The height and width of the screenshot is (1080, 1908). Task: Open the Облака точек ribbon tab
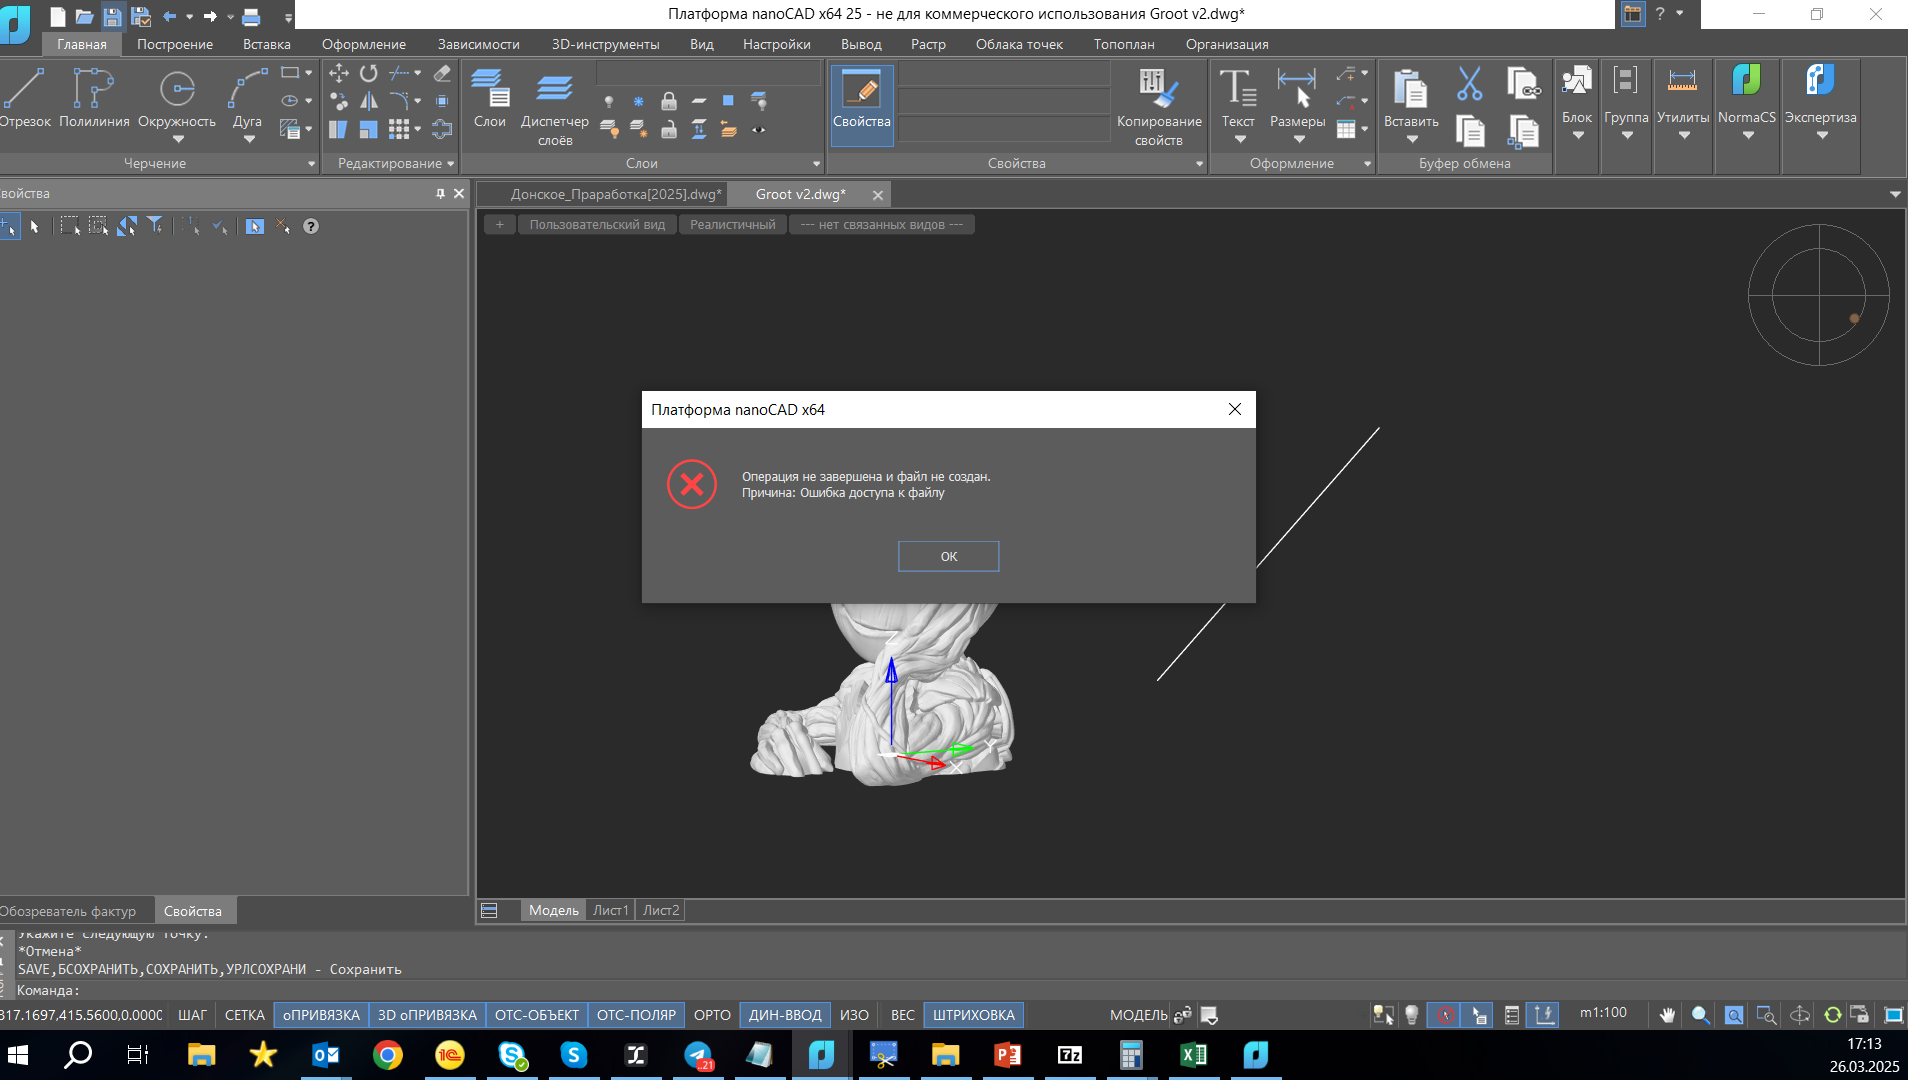(x=1019, y=44)
